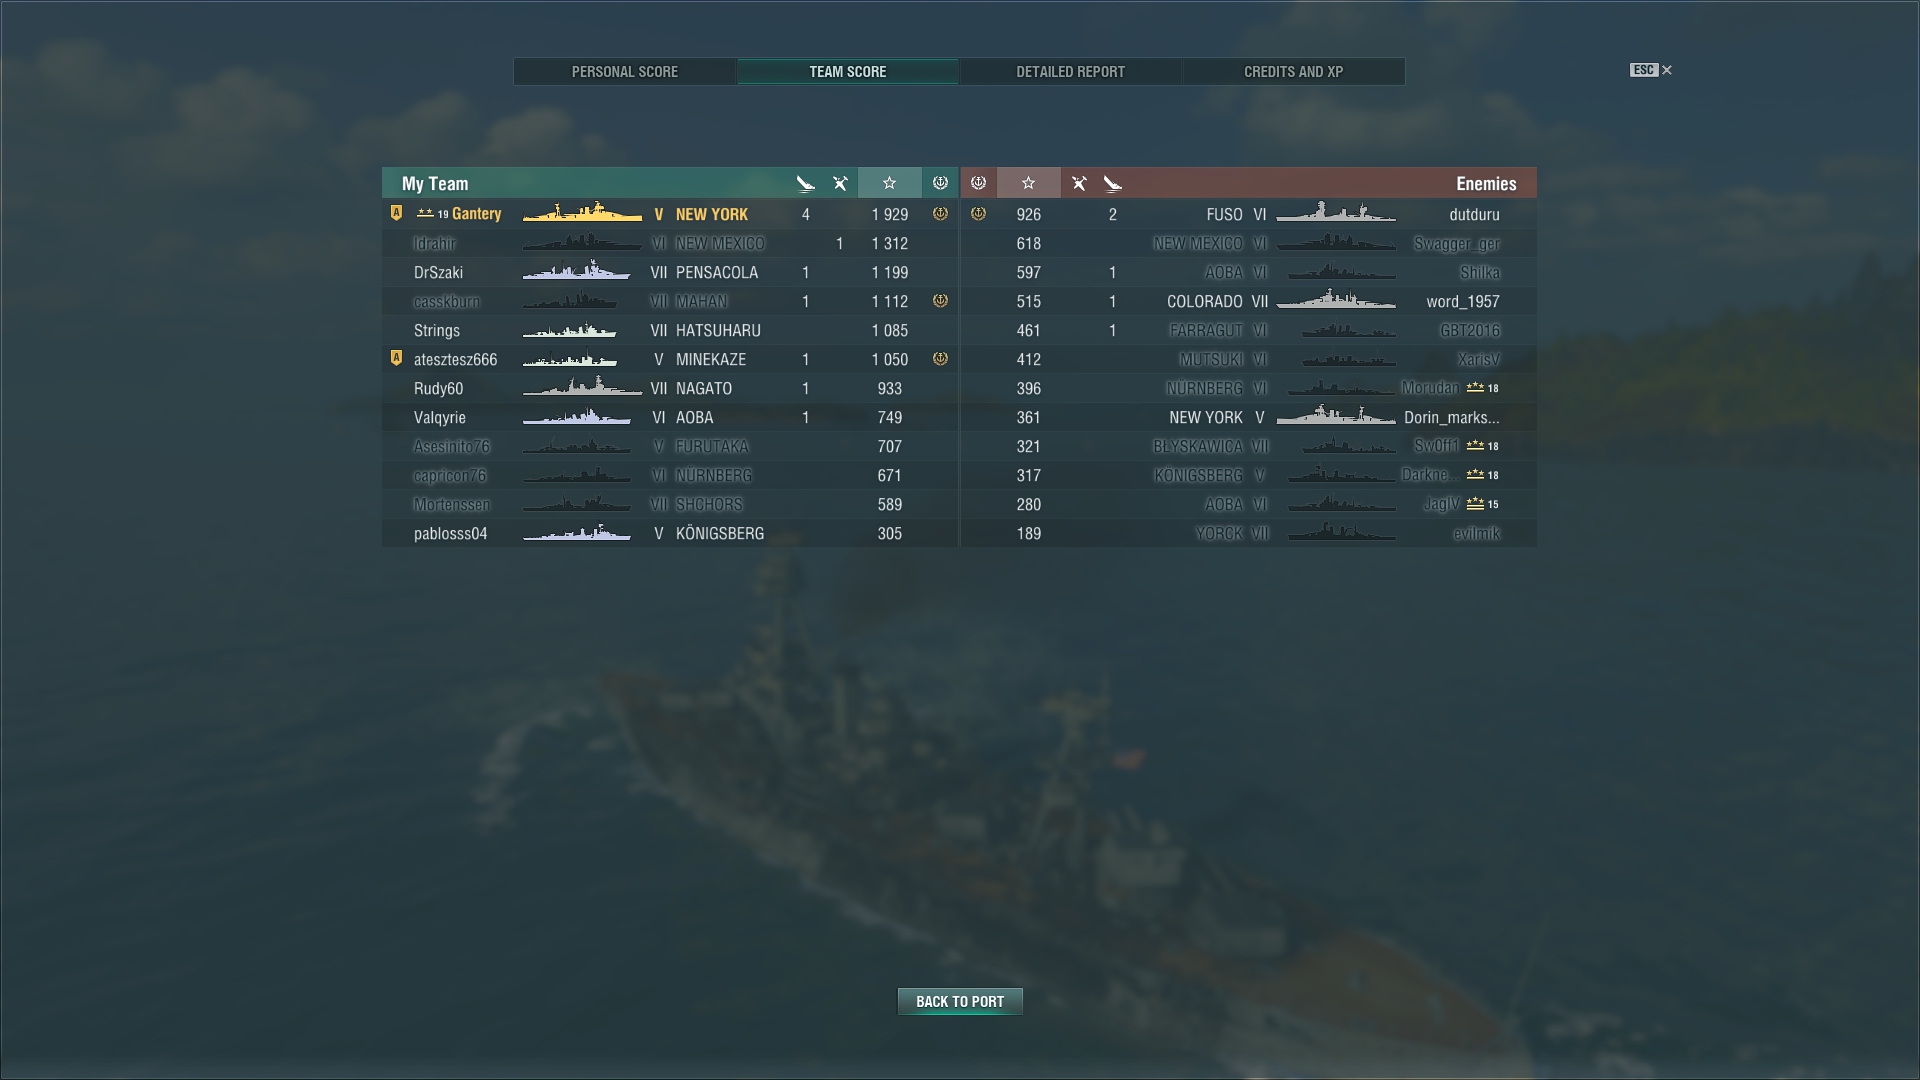
Task: Select the Team Score tab
Action: click(848, 72)
